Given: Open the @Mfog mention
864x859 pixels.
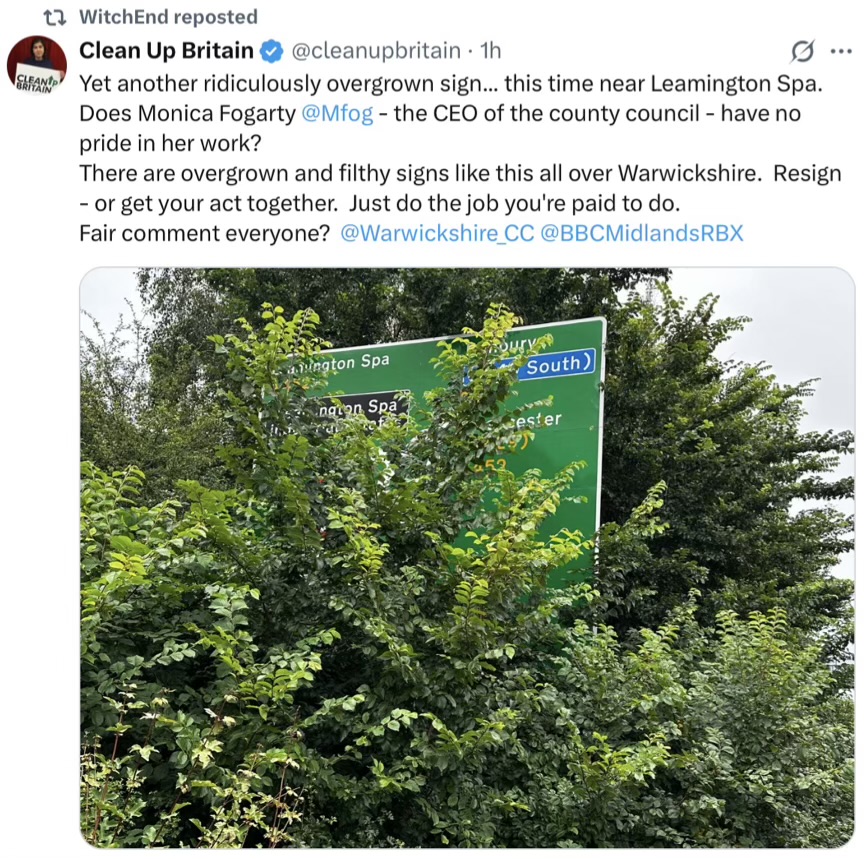Looking at the screenshot, I should pyautogui.click(x=337, y=114).
